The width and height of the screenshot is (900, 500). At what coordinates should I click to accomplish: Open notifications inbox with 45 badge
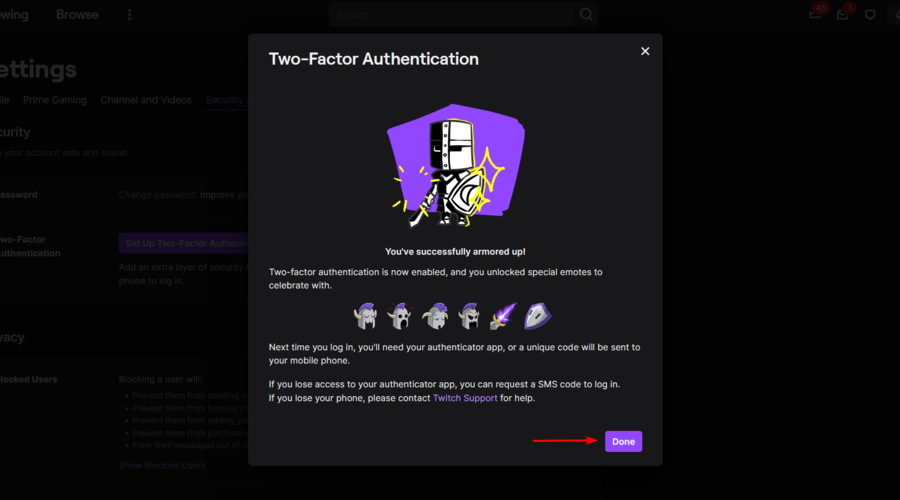(x=815, y=14)
